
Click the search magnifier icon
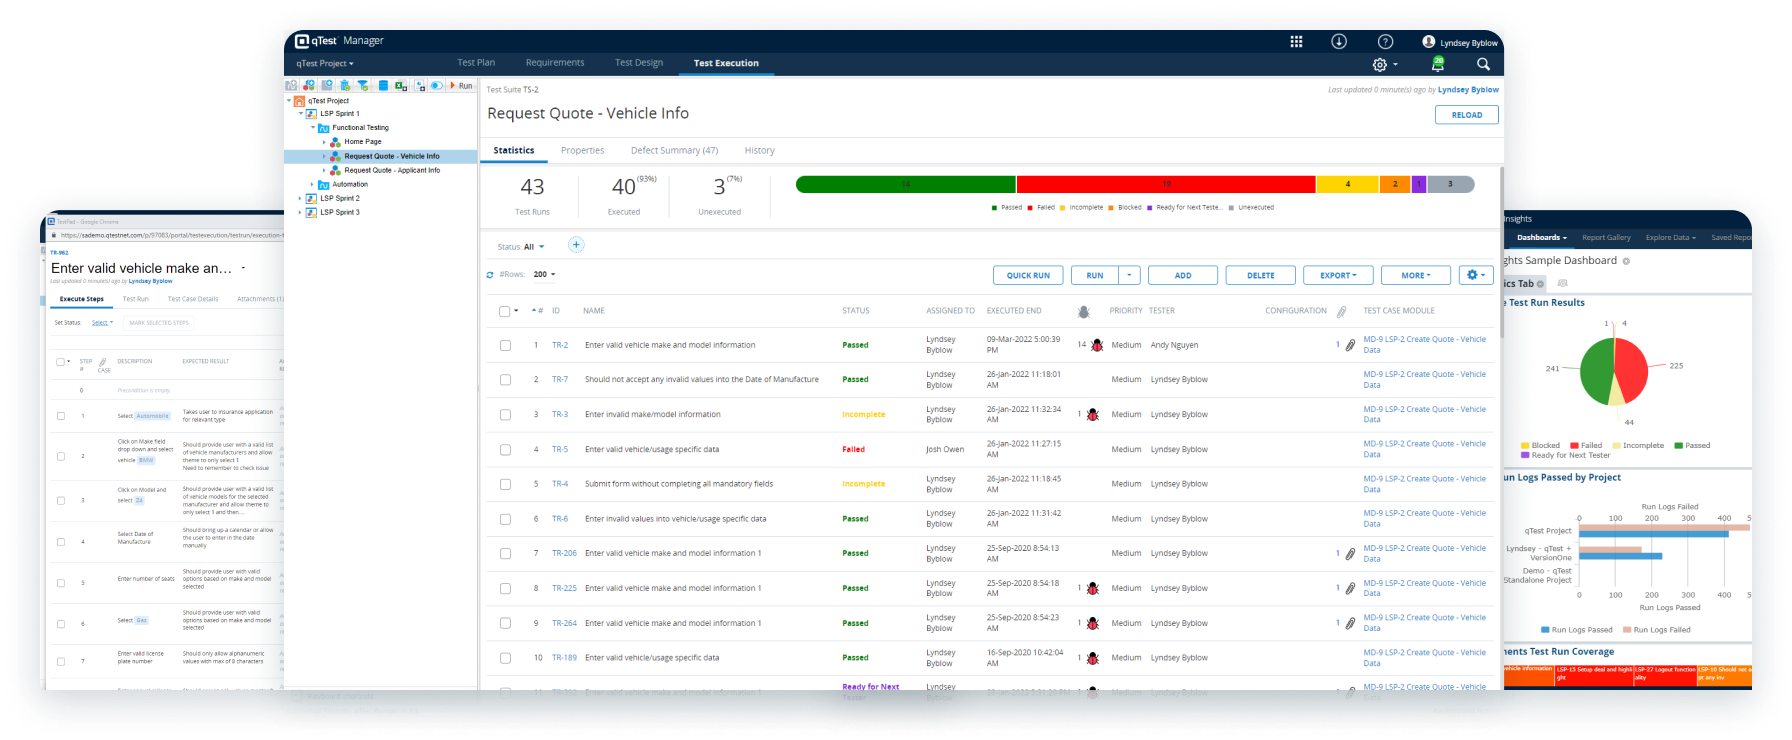click(1483, 64)
